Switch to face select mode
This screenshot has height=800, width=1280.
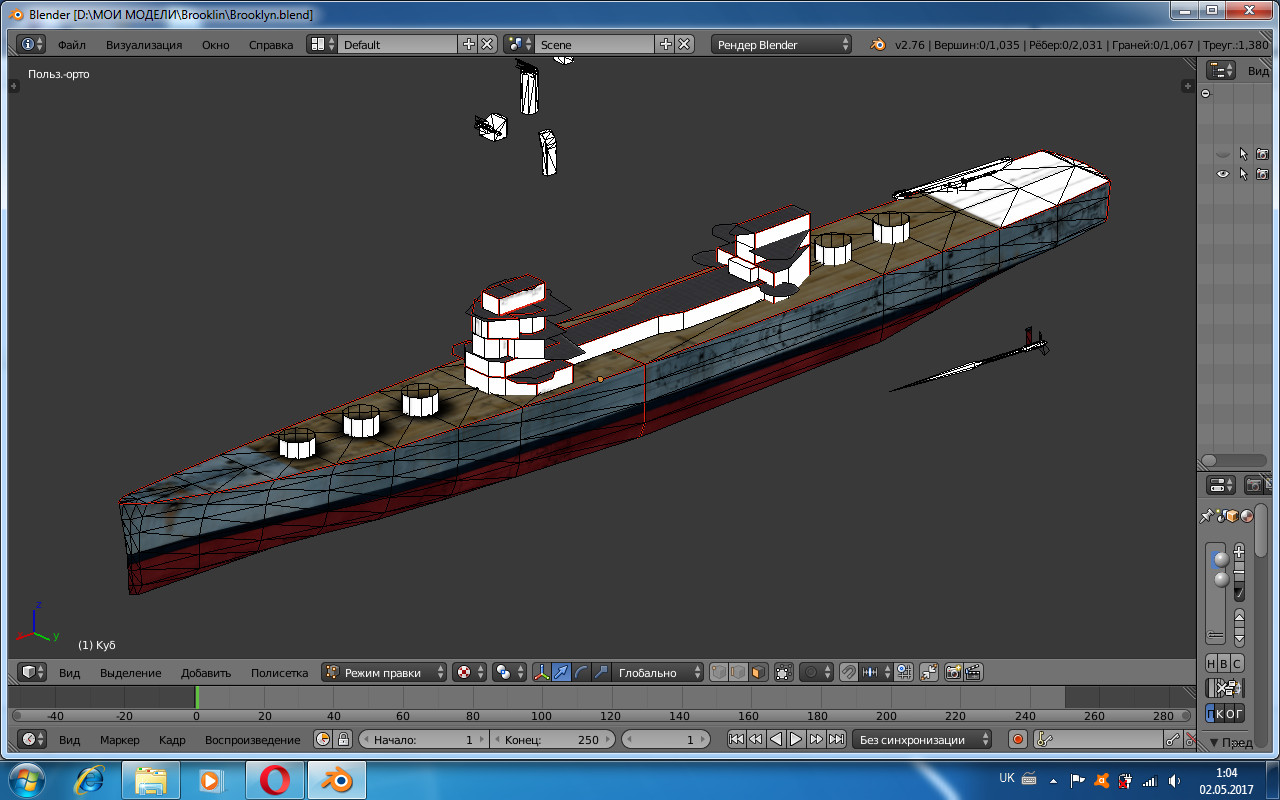pyautogui.click(x=758, y=673)
